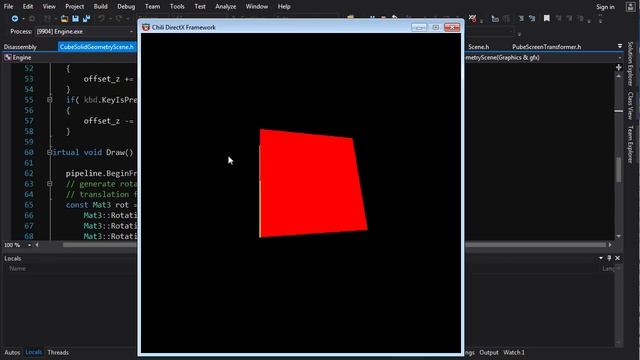Click the code 'offset_z +=' on line 53

(109, 79)
